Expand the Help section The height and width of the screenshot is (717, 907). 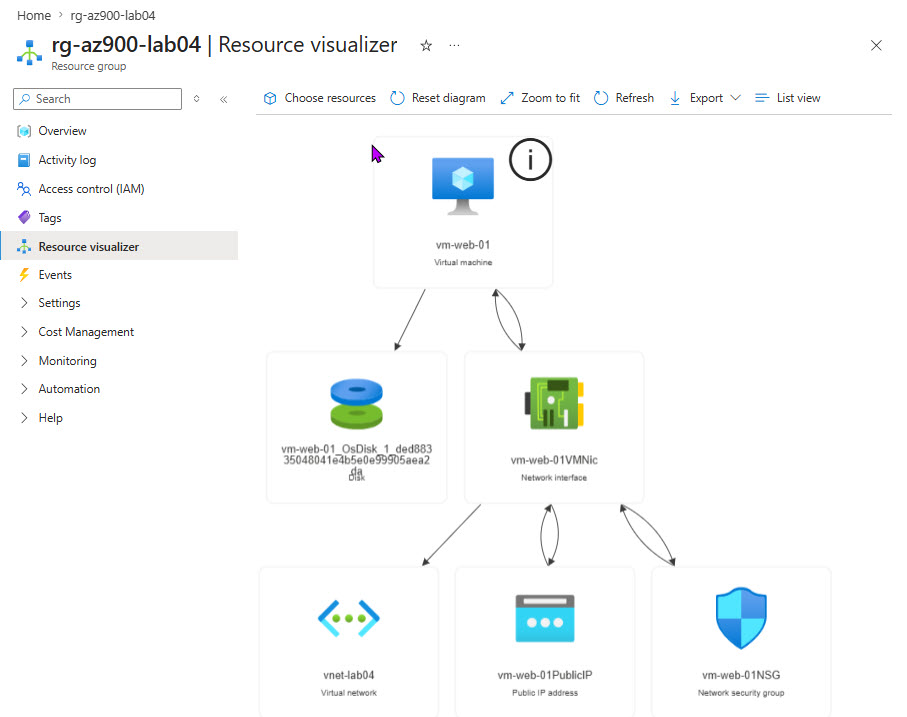click(x=24, y=418)
